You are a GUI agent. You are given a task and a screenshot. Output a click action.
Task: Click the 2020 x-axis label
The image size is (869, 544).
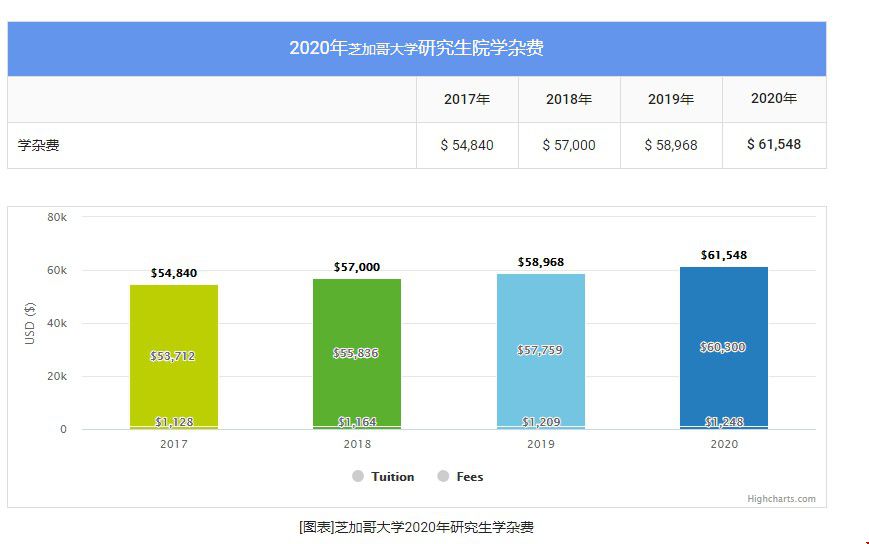724,444
